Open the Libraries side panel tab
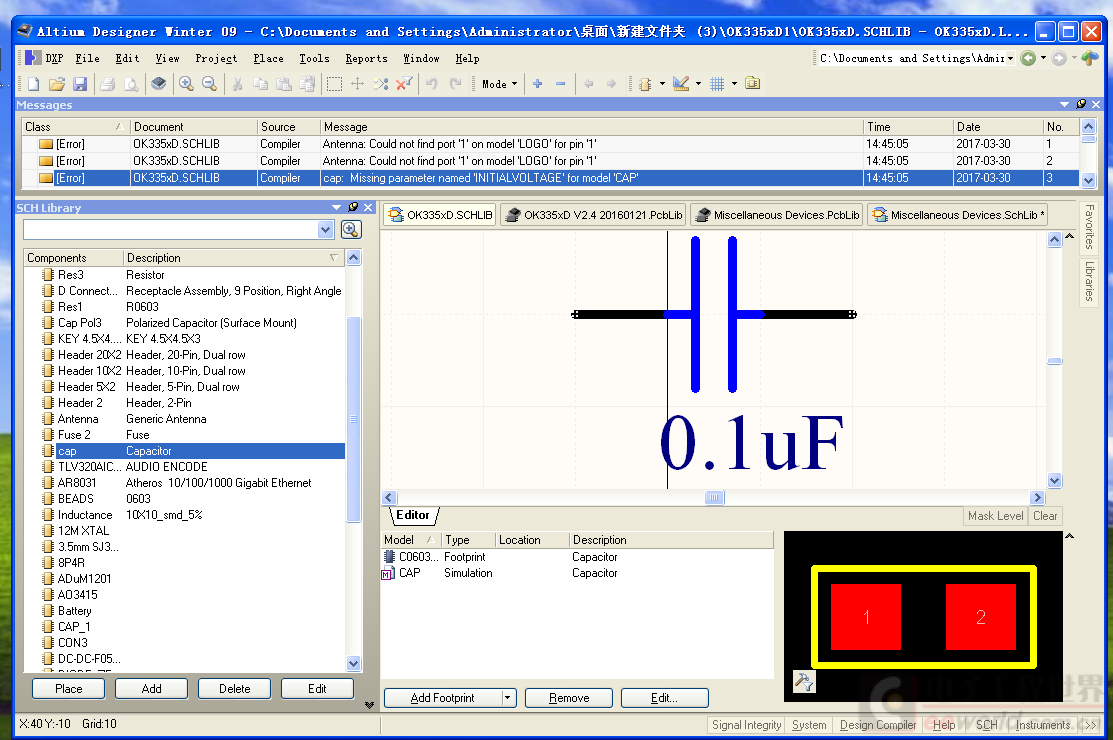 tap(1089, 280)
